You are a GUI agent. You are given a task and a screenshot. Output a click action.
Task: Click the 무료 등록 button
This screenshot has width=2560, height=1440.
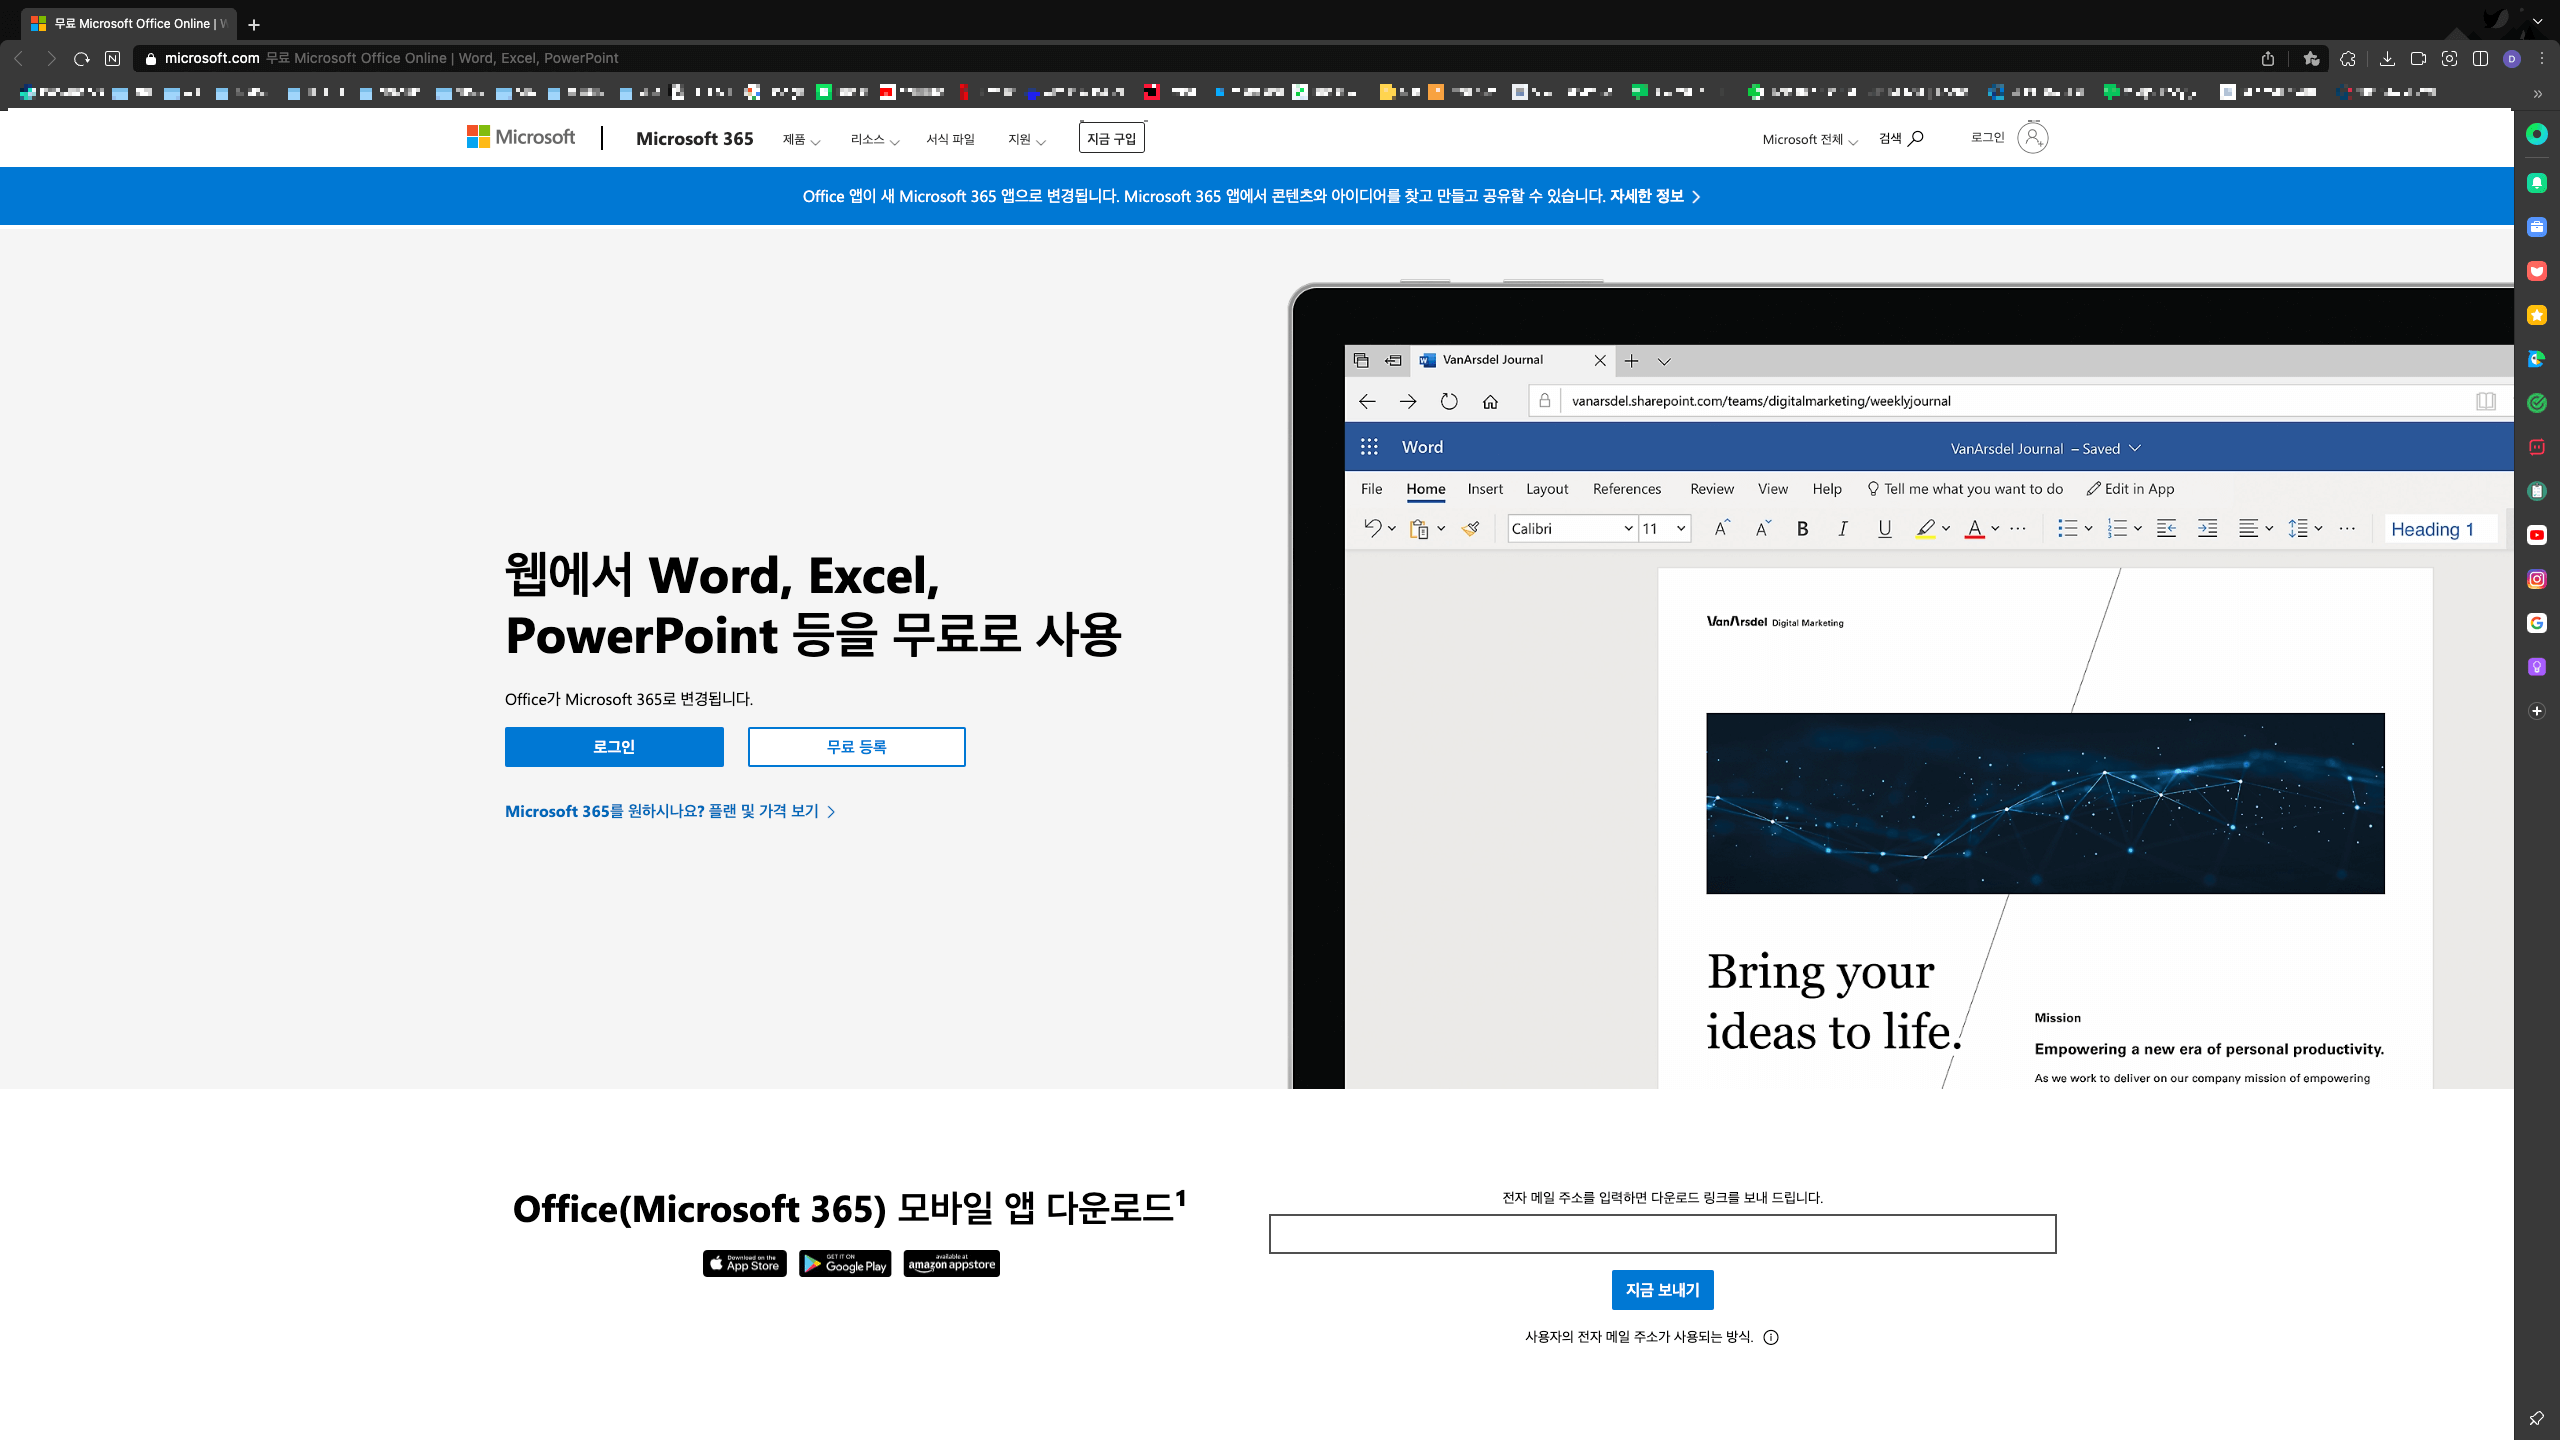[856, 747]
